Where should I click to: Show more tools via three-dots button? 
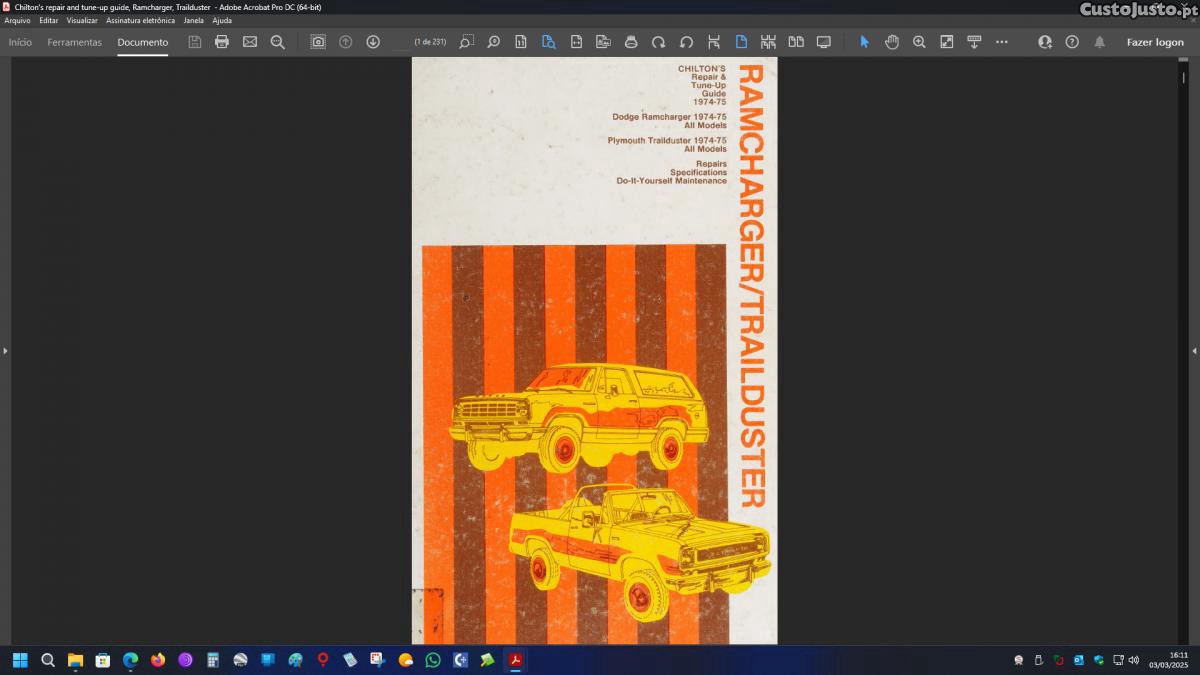(x=1002, y=42)
